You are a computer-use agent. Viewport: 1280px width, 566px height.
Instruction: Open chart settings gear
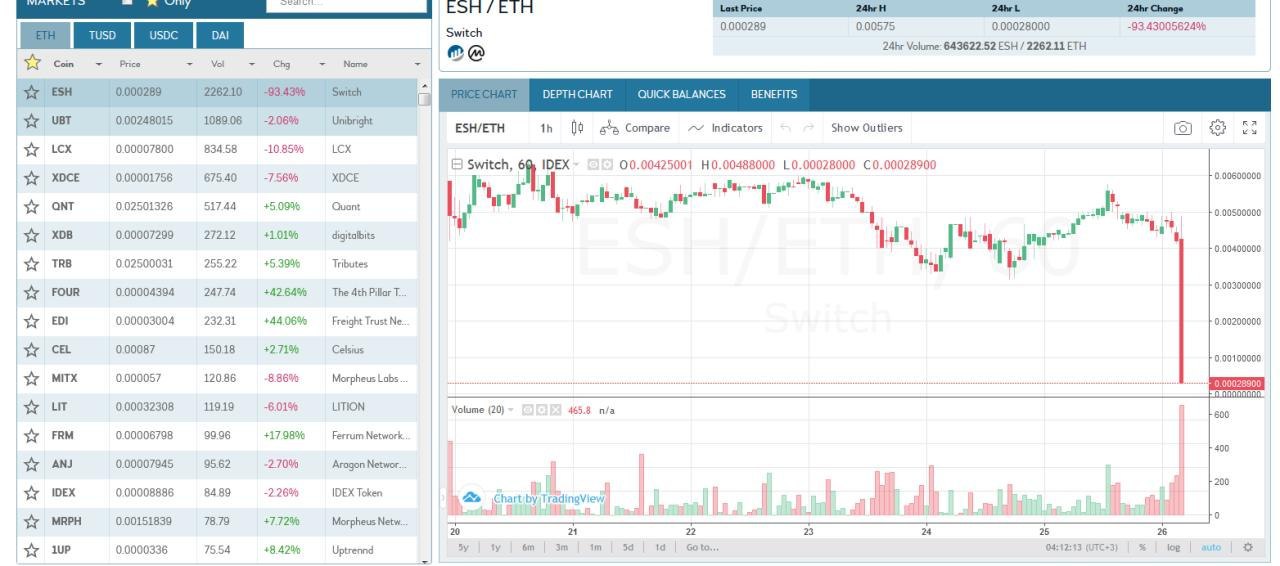click(x=1217, y=128)
